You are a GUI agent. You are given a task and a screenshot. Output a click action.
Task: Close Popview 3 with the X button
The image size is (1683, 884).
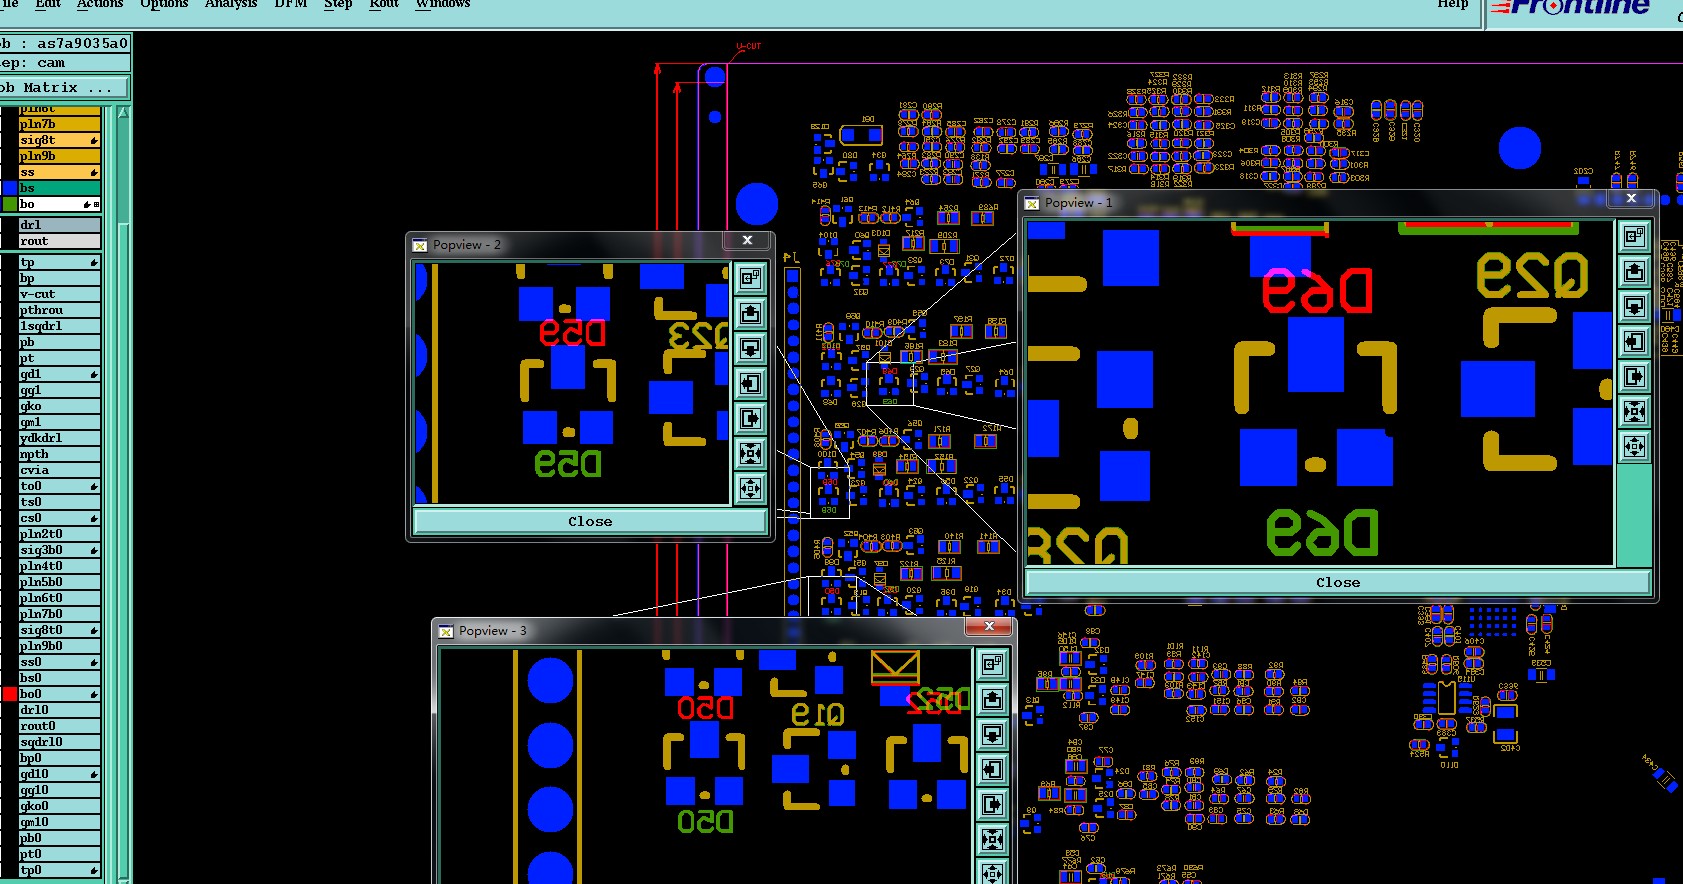[989, 626]
